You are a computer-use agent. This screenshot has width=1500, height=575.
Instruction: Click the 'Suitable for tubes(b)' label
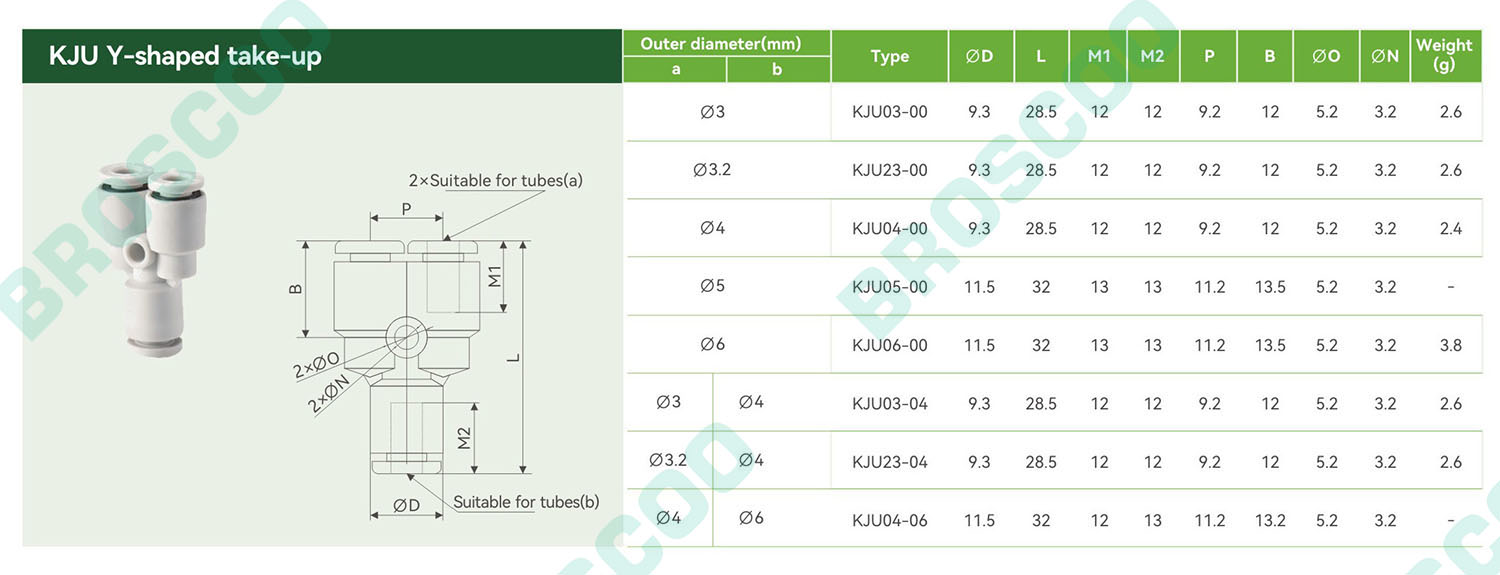[x=526, y=502]
